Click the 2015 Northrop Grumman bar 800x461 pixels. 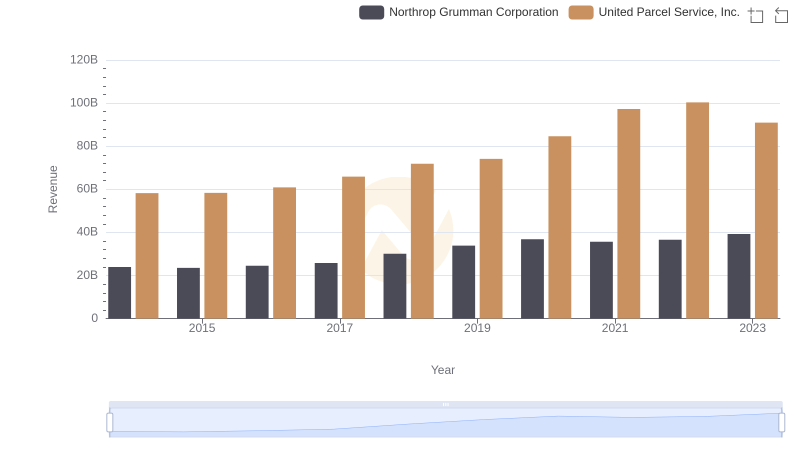[x=188, y=293]
